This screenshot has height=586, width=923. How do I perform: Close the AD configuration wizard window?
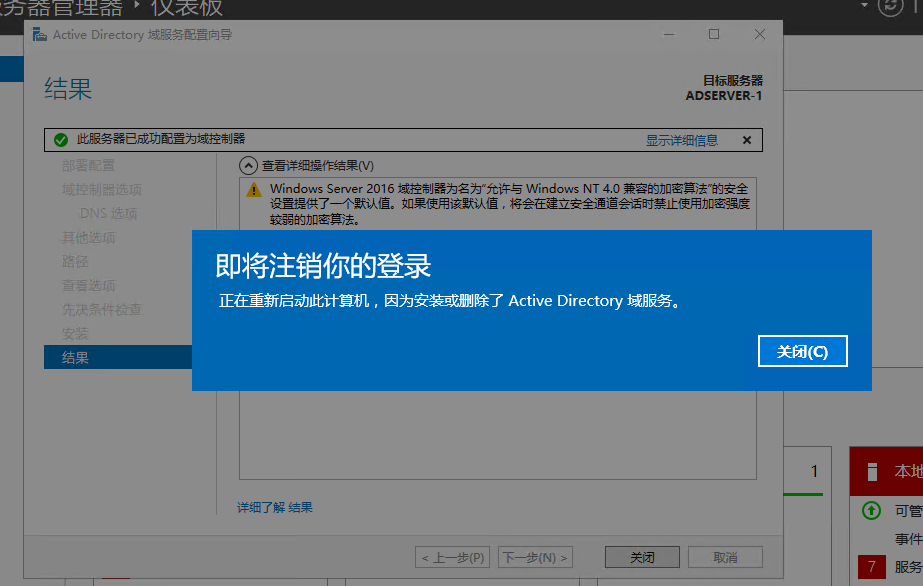pos(760,35)
